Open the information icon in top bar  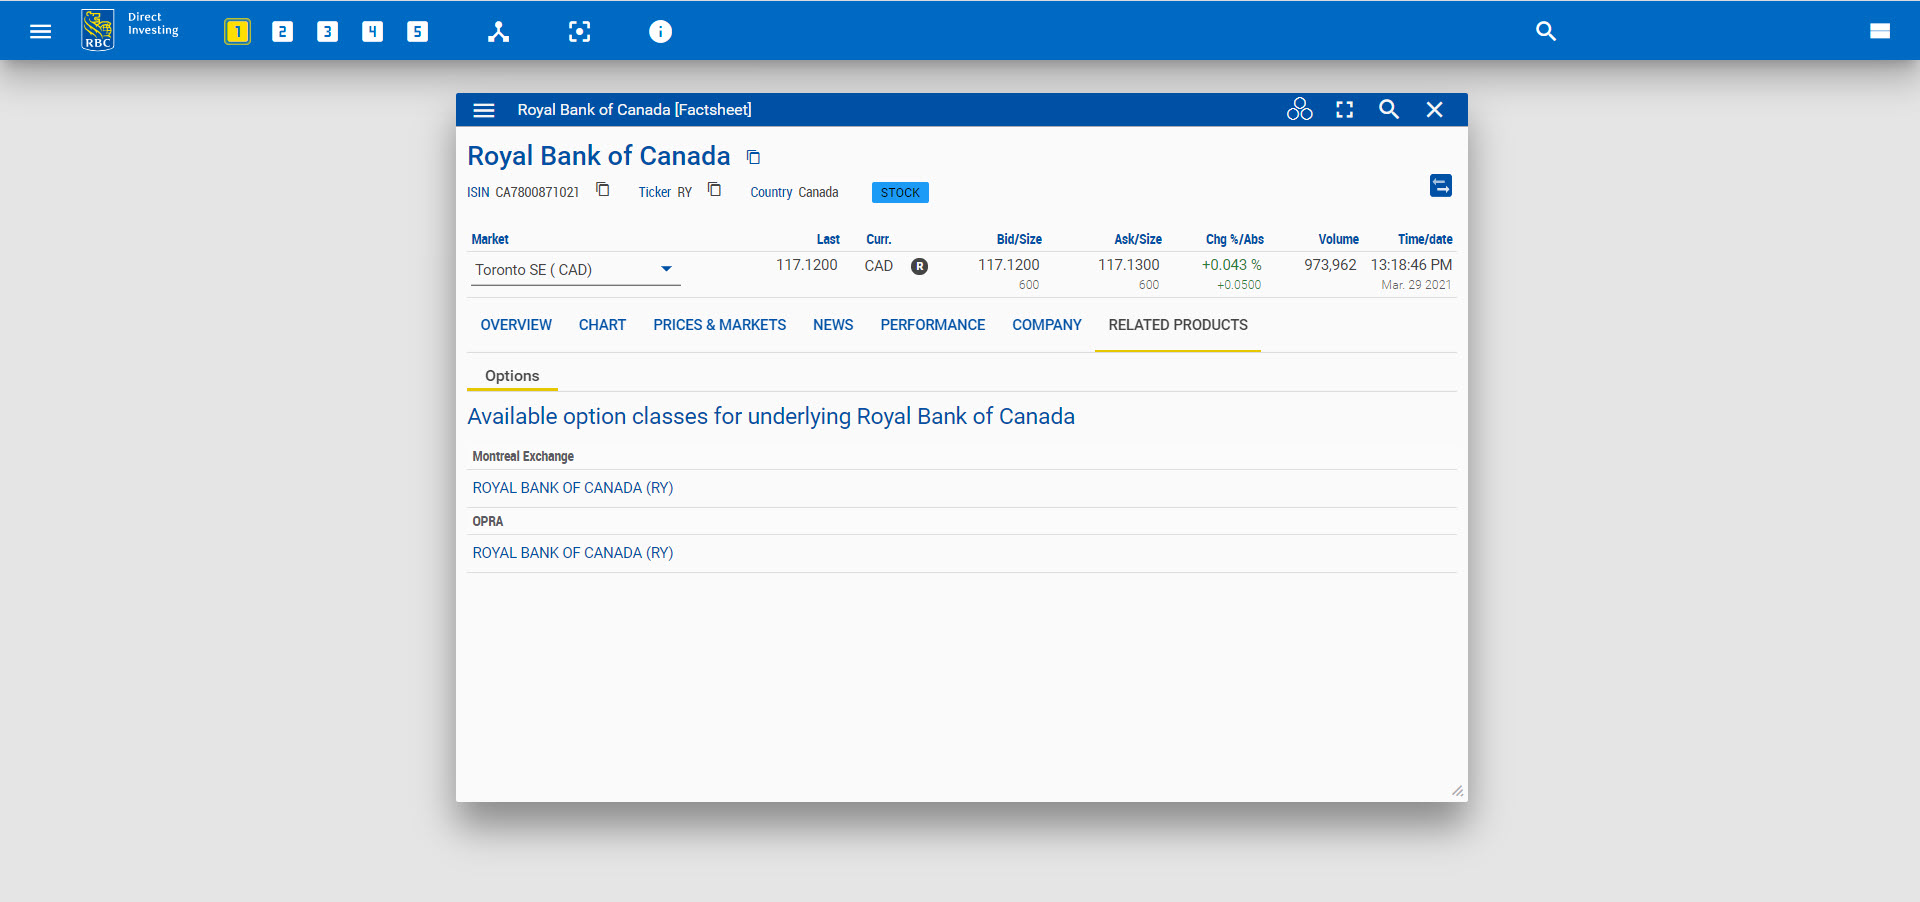(x=660, y=31)
